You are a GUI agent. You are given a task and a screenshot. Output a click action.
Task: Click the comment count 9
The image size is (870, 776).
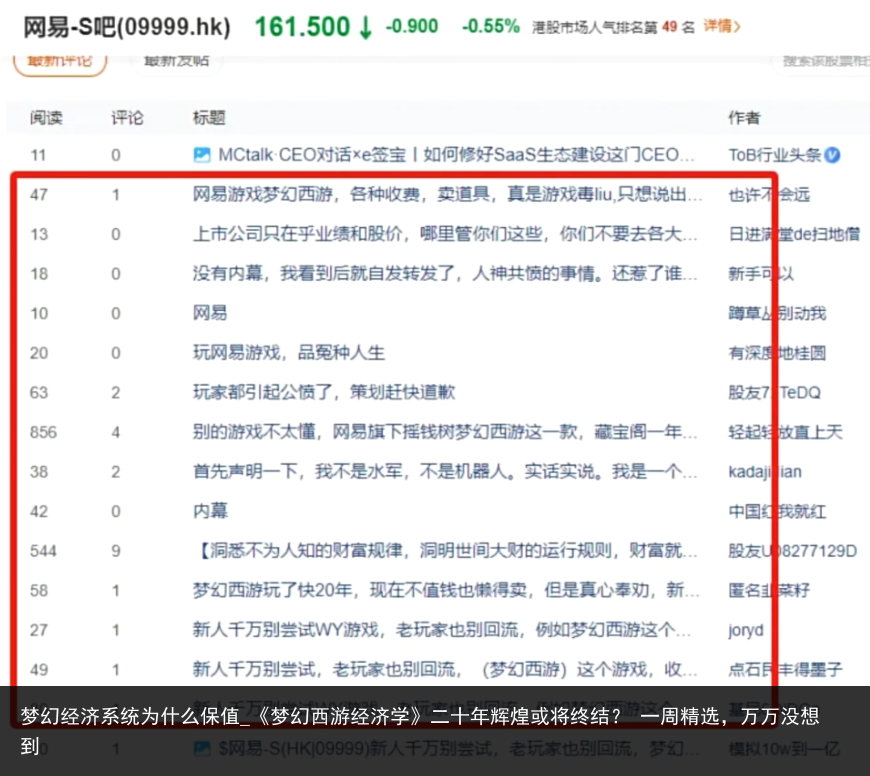tap(115, 551)
